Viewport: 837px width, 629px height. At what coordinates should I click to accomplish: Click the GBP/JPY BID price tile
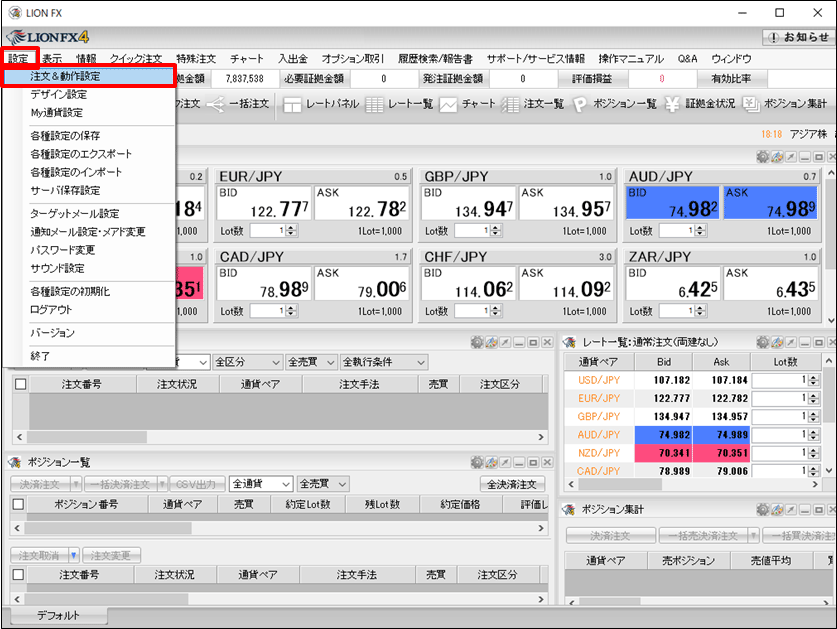[x=468, y=203]
